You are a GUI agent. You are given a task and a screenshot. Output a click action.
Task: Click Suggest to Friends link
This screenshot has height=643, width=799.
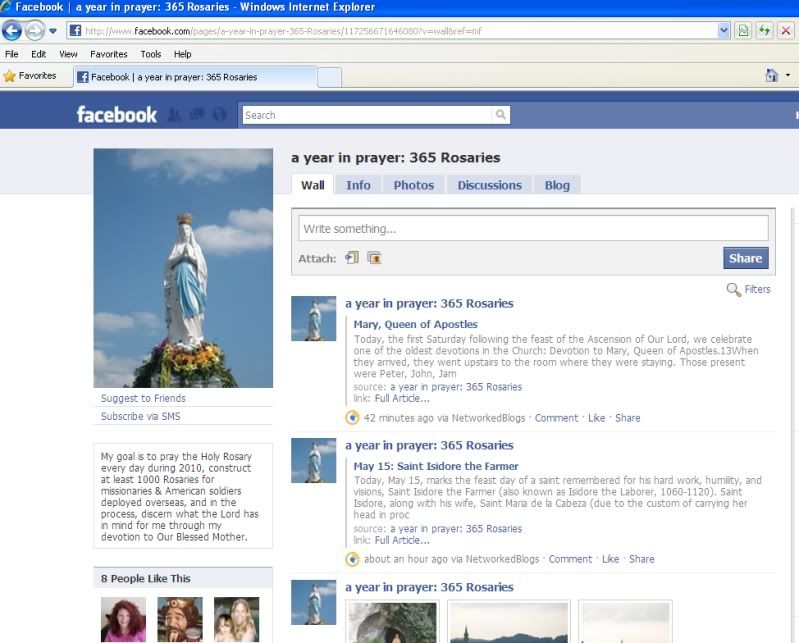[x=143, y=398]
